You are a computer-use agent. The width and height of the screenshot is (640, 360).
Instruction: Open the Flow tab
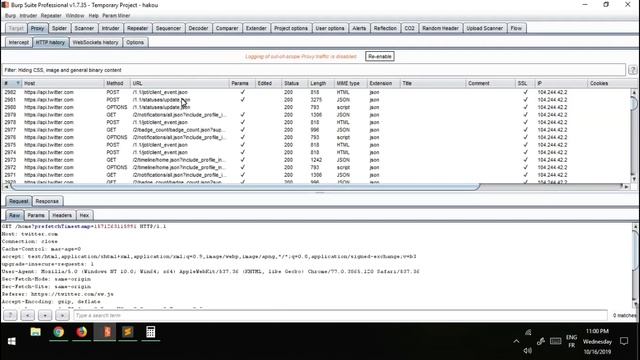[516, 28]
